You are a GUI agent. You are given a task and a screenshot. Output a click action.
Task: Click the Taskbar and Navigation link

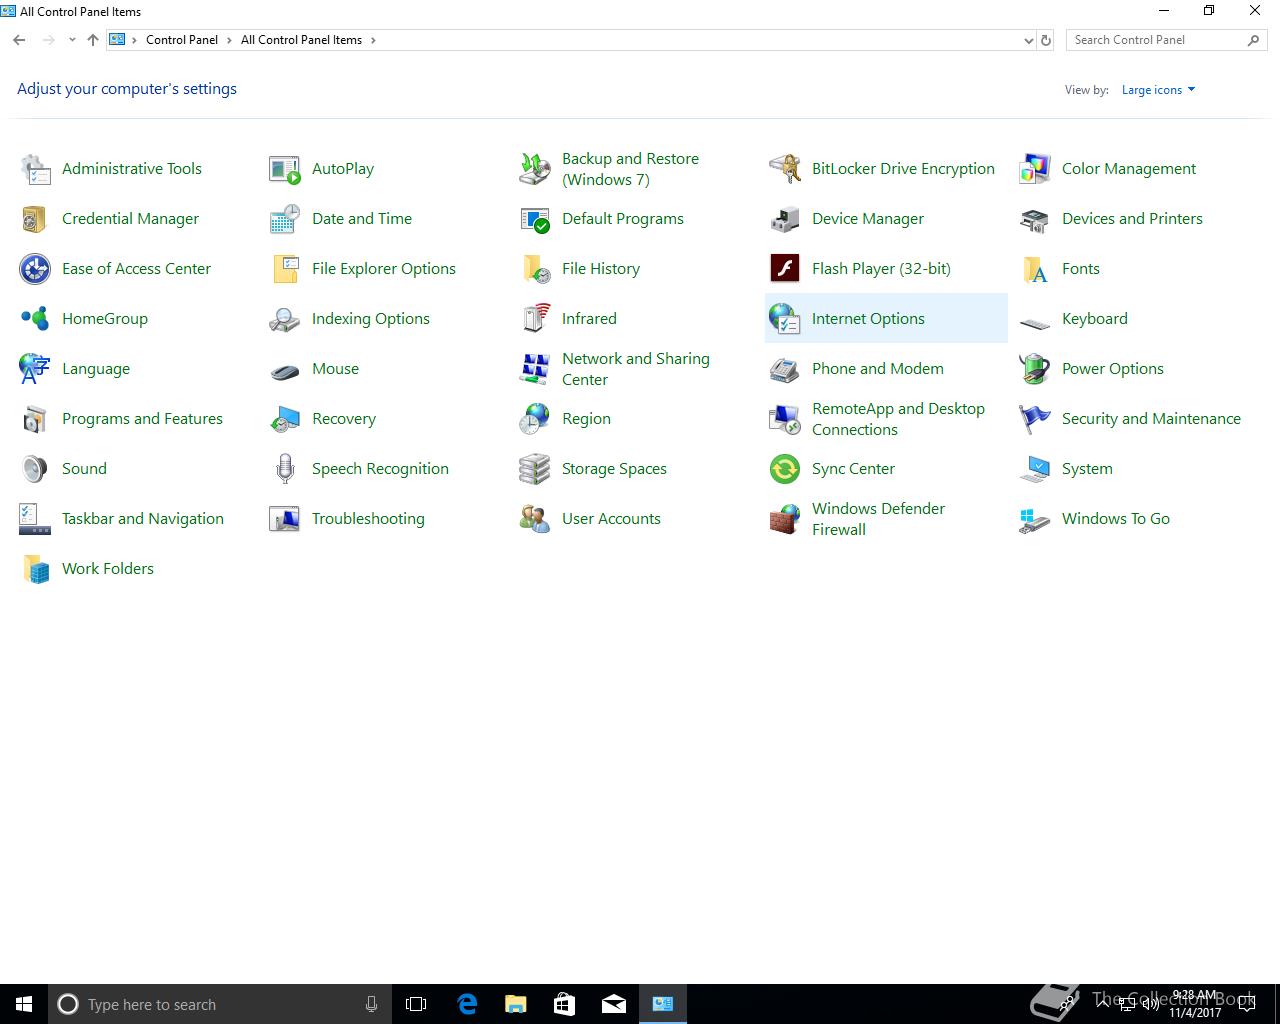(x=143, y=519)
